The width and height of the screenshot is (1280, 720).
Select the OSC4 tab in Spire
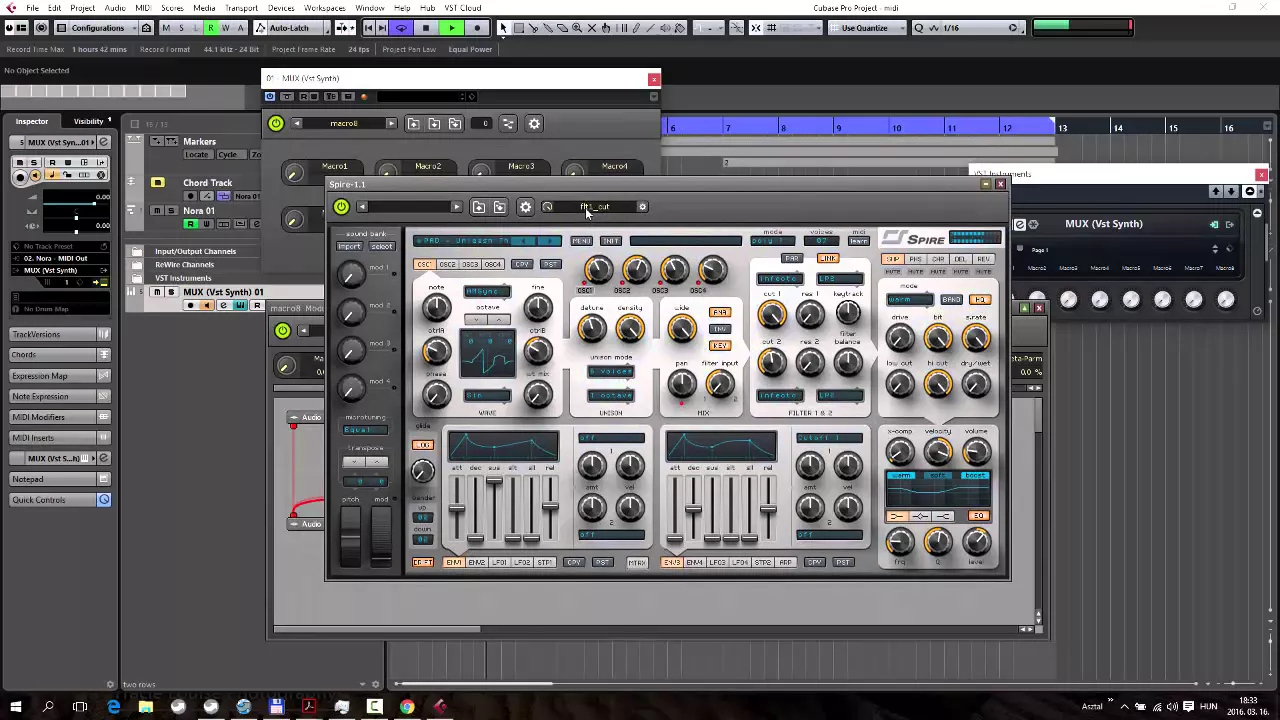(493, 265)
